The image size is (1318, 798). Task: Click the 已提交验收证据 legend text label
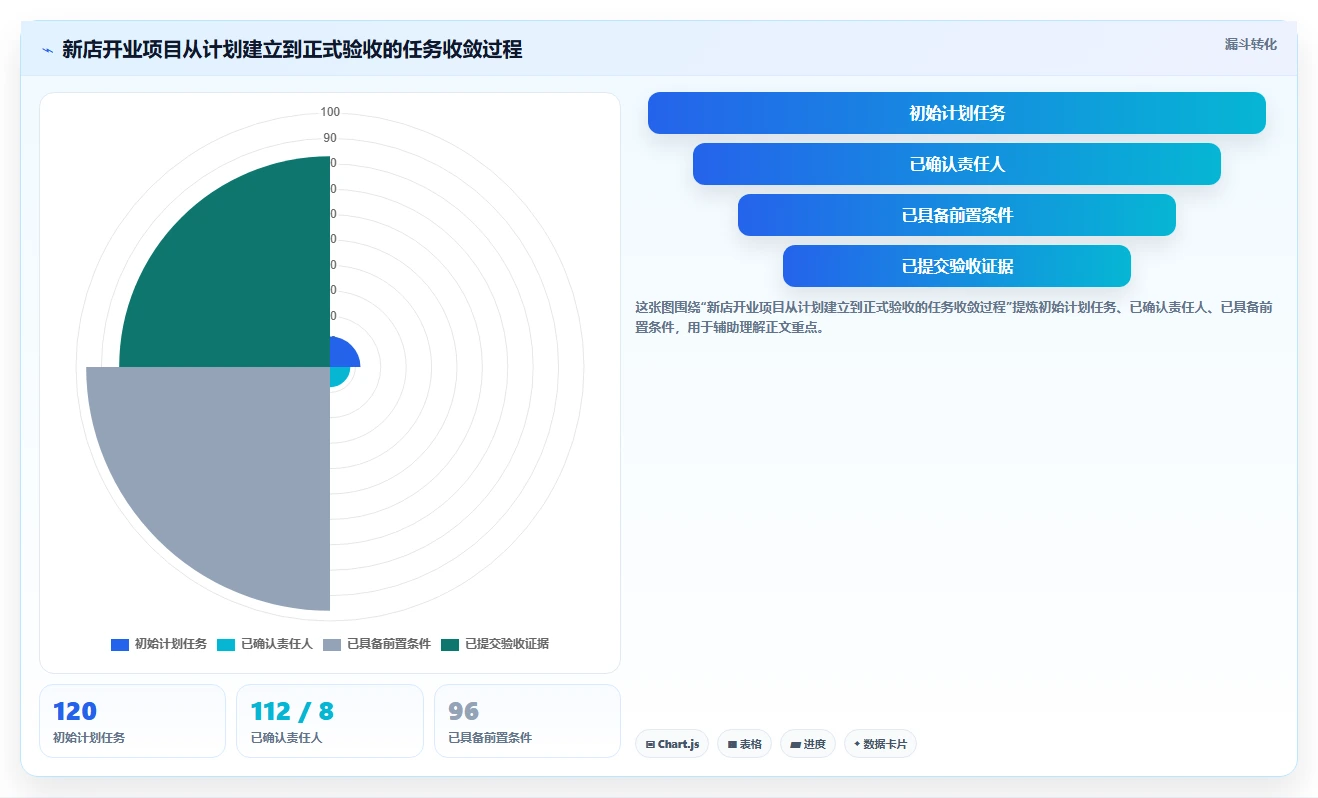point(507,644)
